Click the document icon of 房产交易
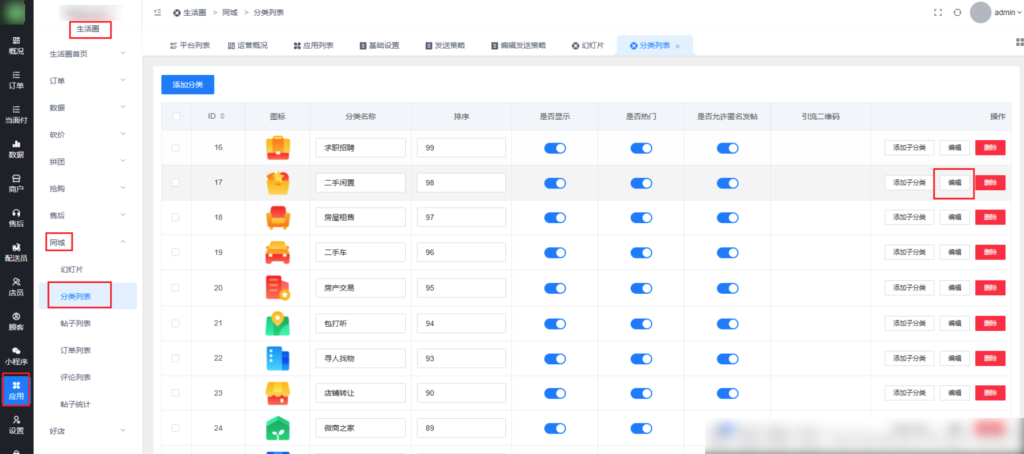Screen dimensions: 1024x454 278,287
